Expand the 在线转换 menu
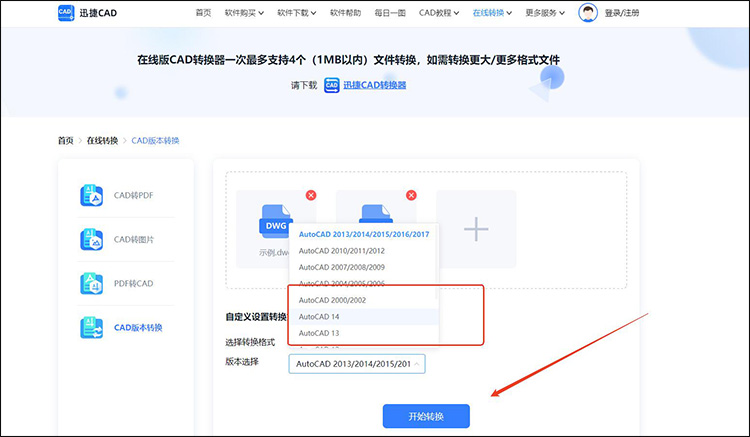 tap(492, 13)
